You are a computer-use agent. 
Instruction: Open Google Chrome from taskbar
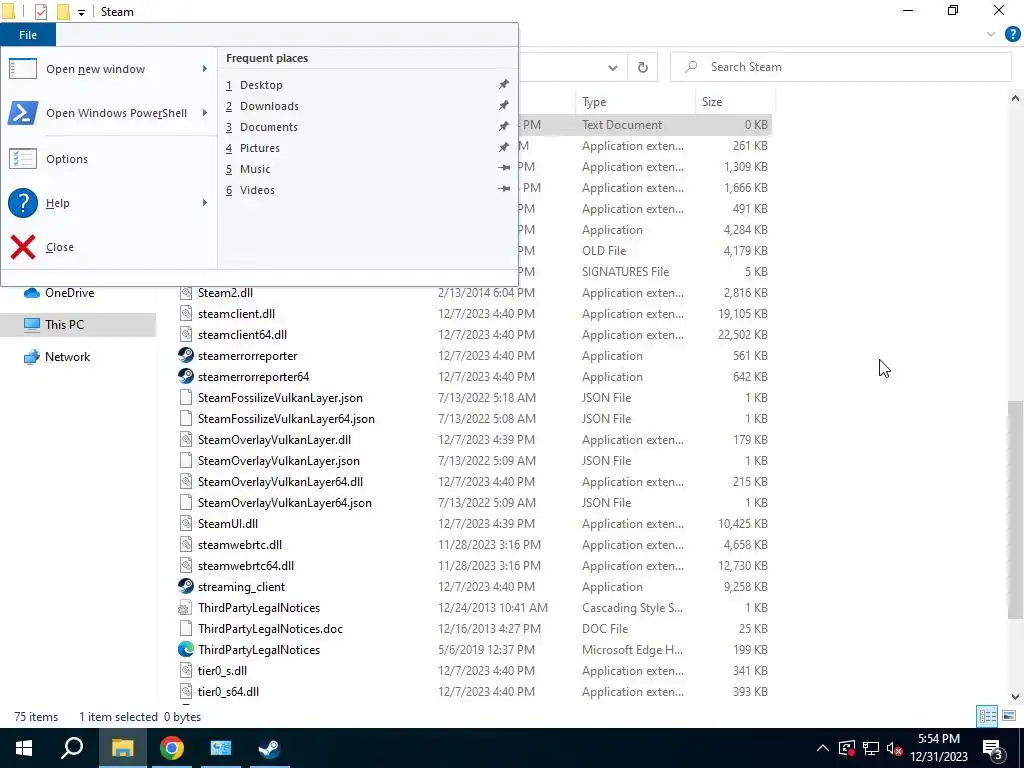coord(171,748)
